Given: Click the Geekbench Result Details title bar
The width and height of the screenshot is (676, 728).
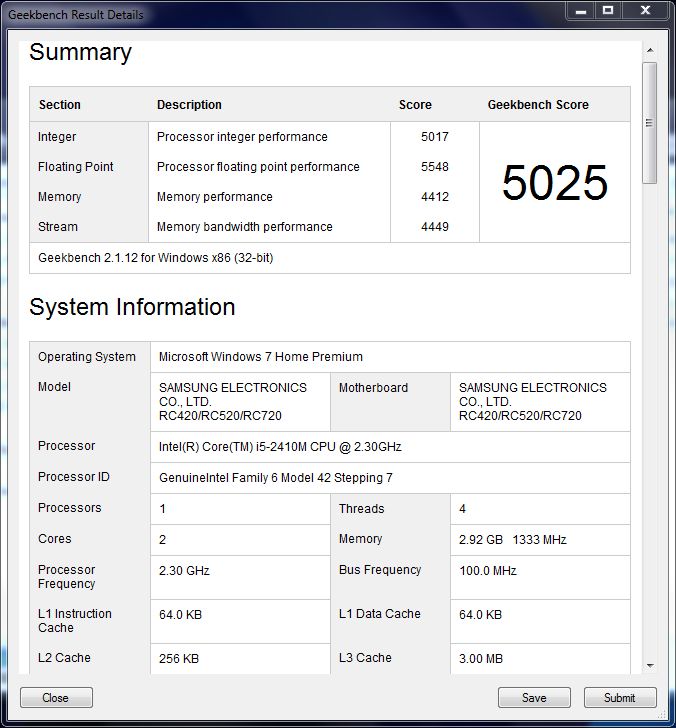Looking at the screenshot, I should point(283,14).
